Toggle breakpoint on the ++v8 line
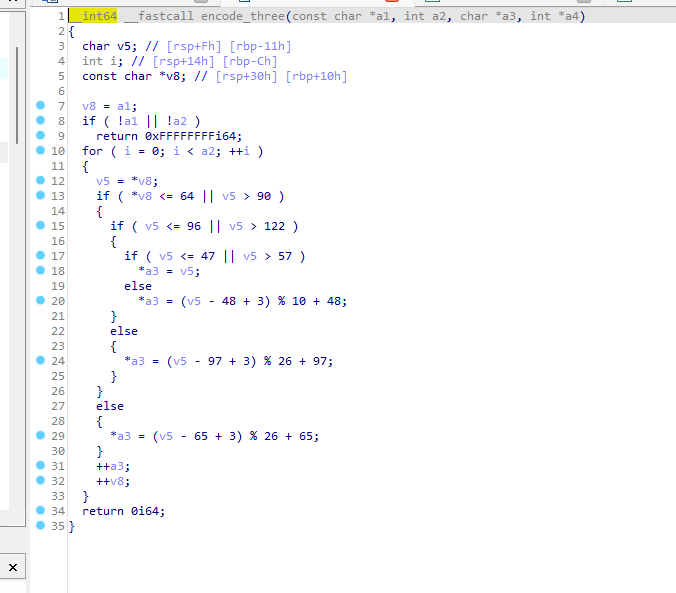Screen dimensions: 676x593 coord(40,480)
